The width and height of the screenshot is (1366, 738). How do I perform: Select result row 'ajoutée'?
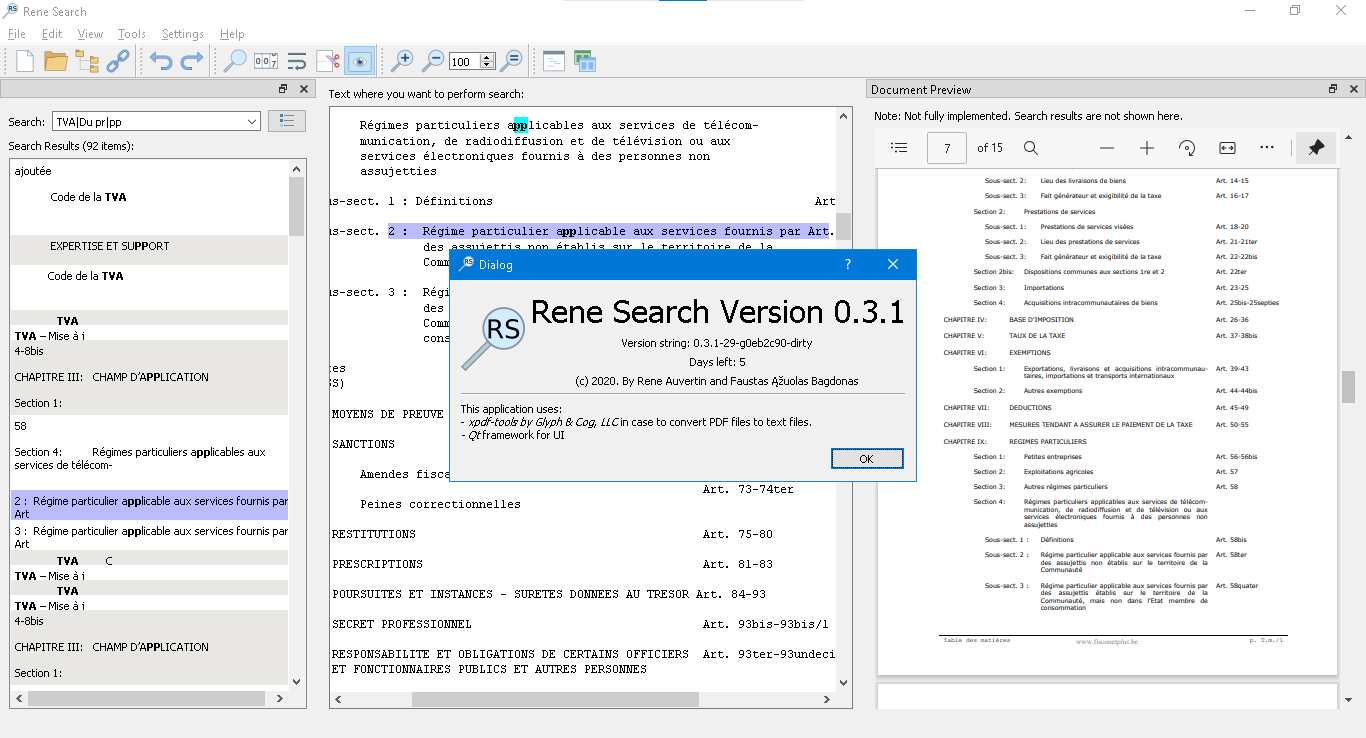pyautogui.click(x=149, y=171)
